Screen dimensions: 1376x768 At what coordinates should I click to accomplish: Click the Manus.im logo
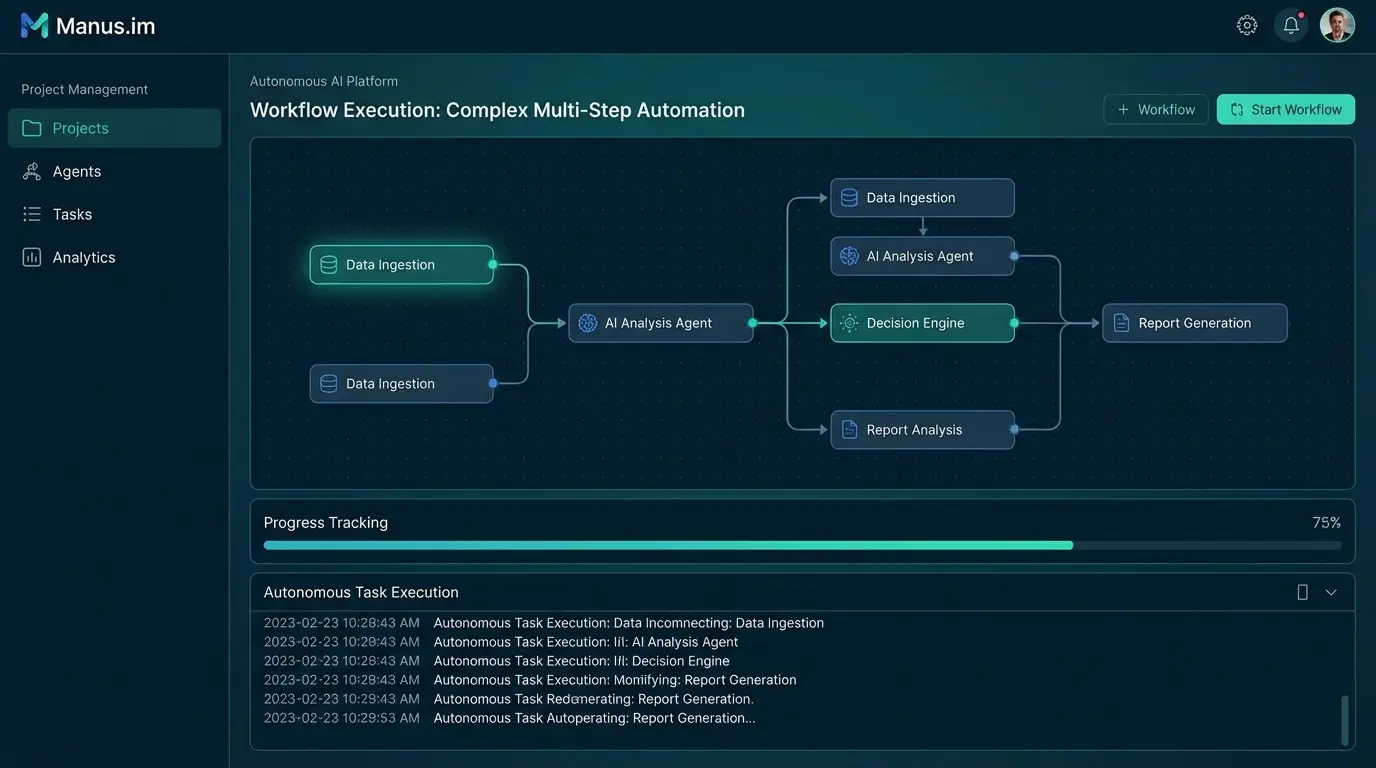click(x=88, y=26)
